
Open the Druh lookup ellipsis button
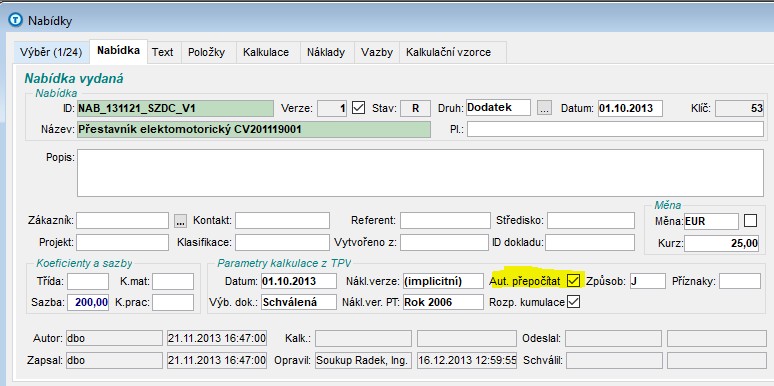coord(543,108)
